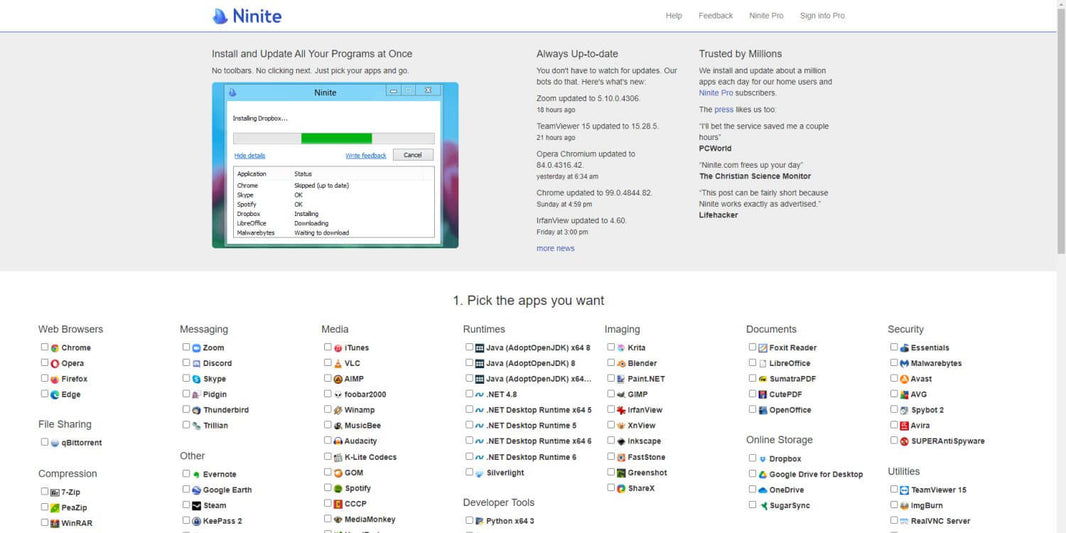Screen dimensions: 1066x533
Task: Click Sign into Pro
Action: point(823,16)
